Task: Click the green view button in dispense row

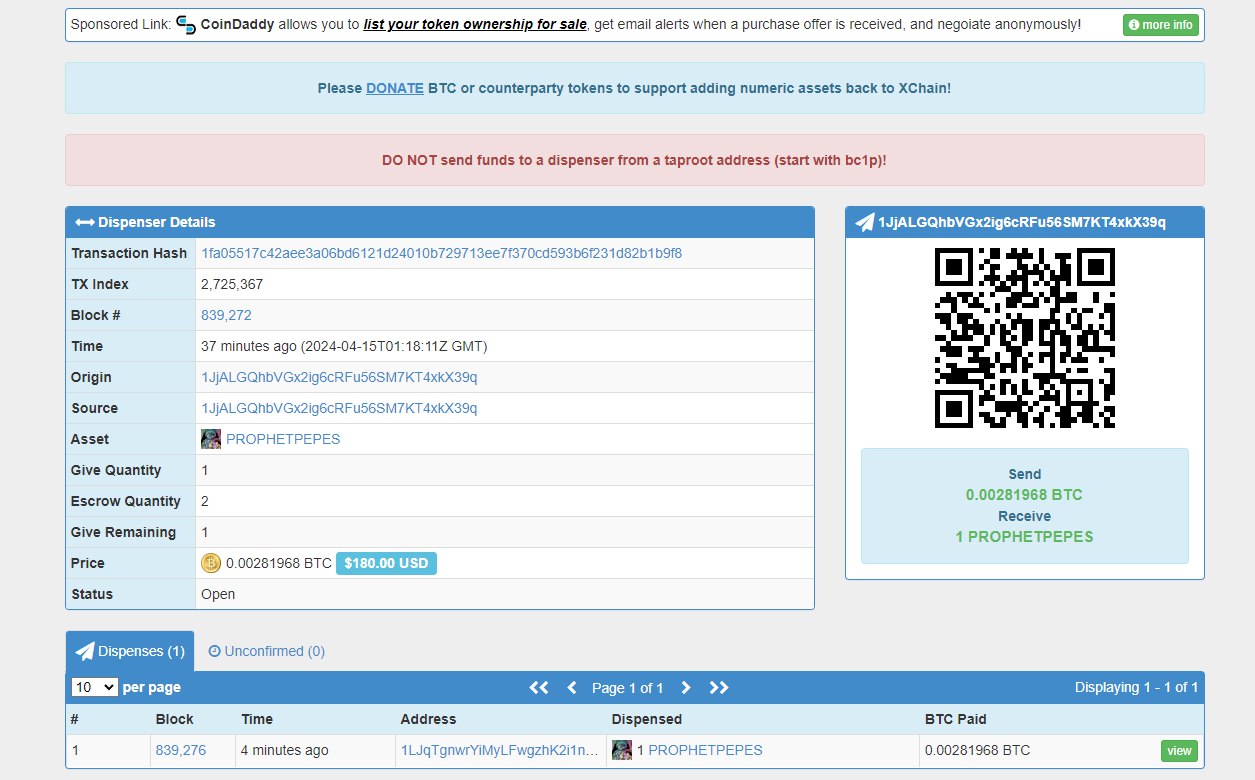Action: [x=1179, y=751]
